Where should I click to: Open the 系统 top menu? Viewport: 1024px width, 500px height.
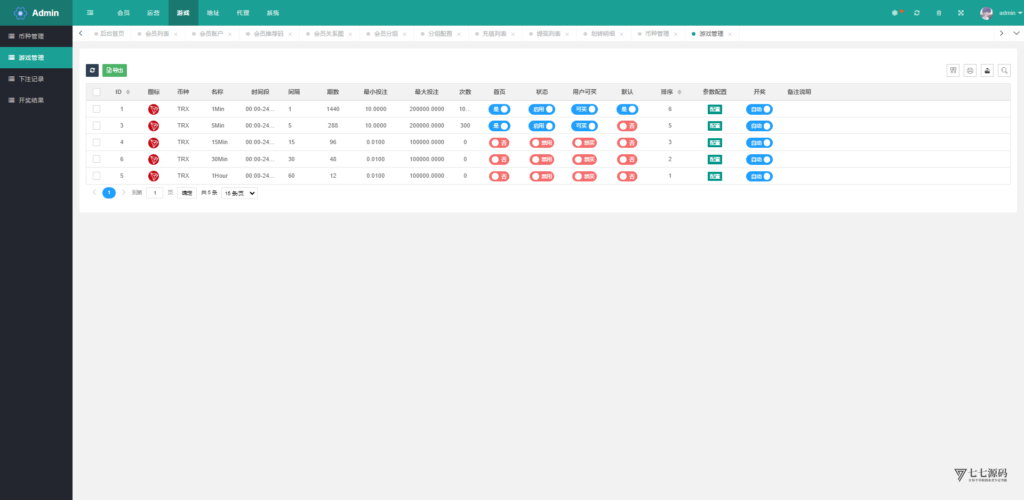[x=273, y=12]
